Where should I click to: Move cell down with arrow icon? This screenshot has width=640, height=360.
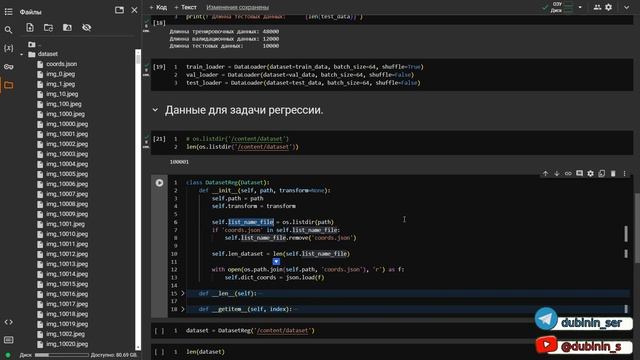pyautogui.click(x=557, y=173)
